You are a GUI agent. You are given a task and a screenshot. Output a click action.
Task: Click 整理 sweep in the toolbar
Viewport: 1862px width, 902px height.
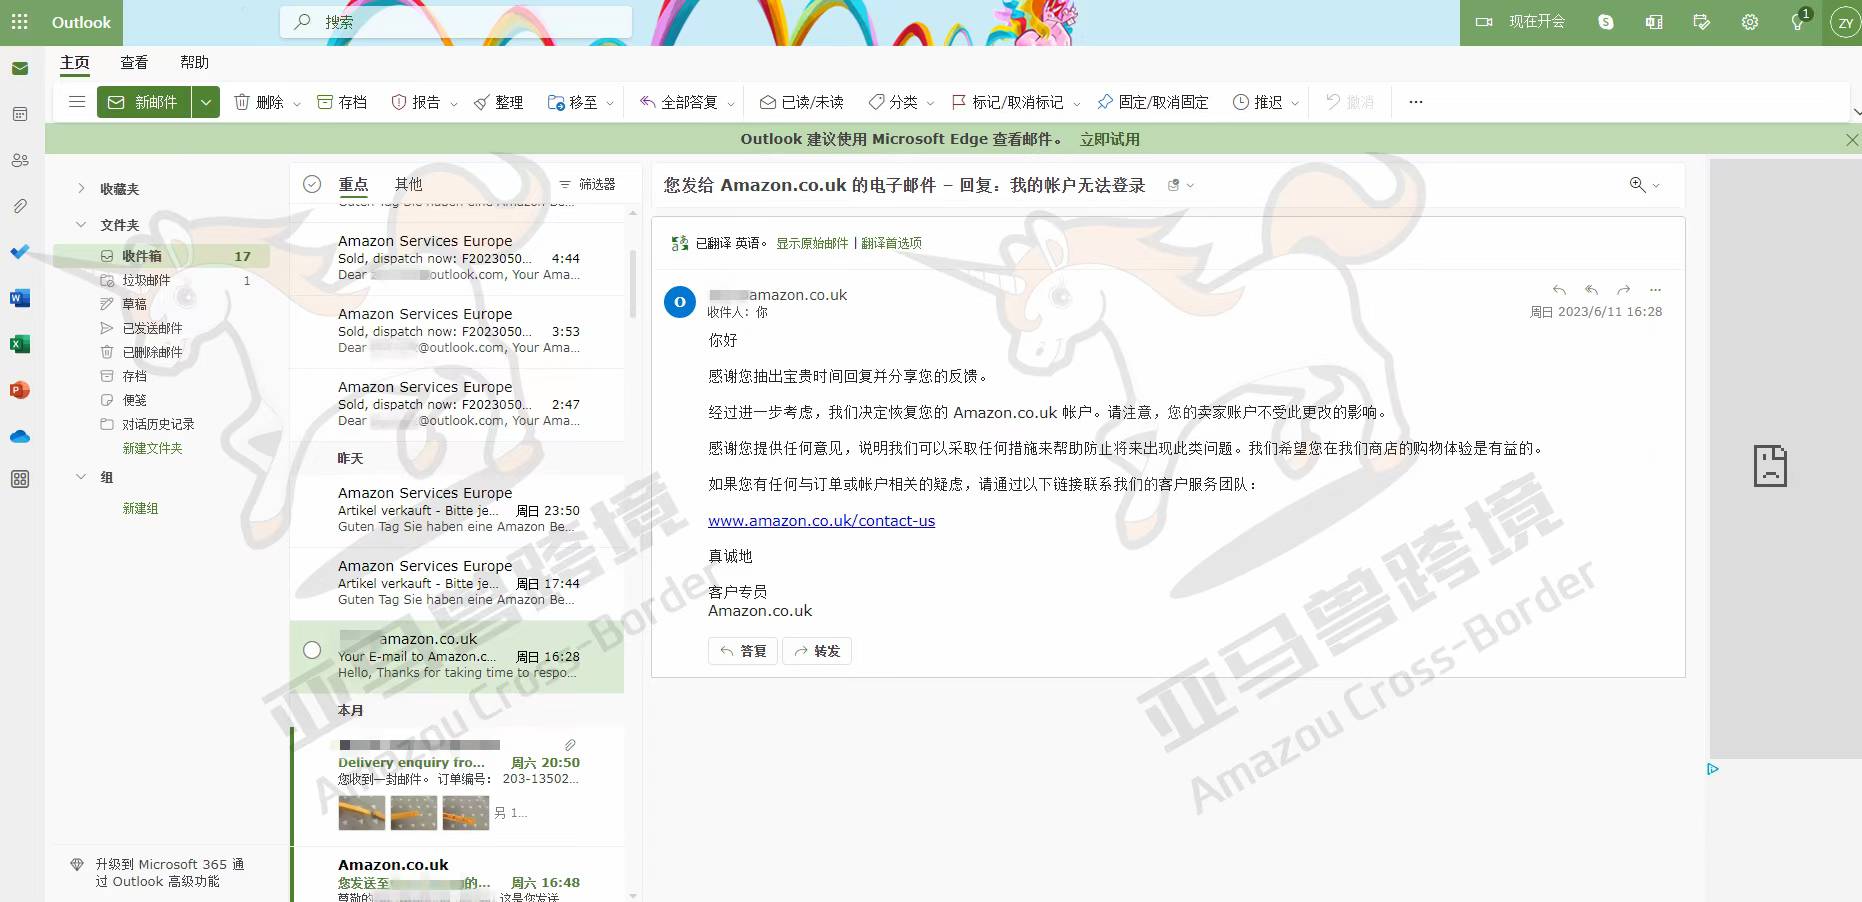[x=498, y=102]
